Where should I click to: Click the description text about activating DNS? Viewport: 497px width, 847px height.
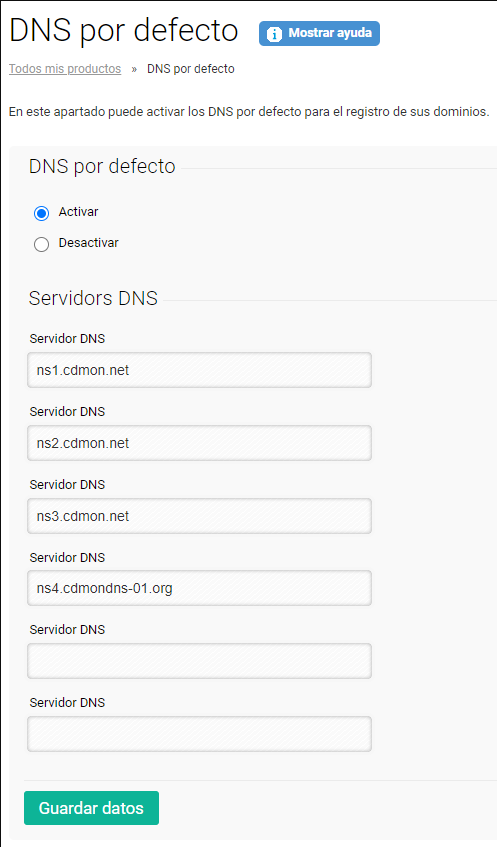(x=249, y=112)
